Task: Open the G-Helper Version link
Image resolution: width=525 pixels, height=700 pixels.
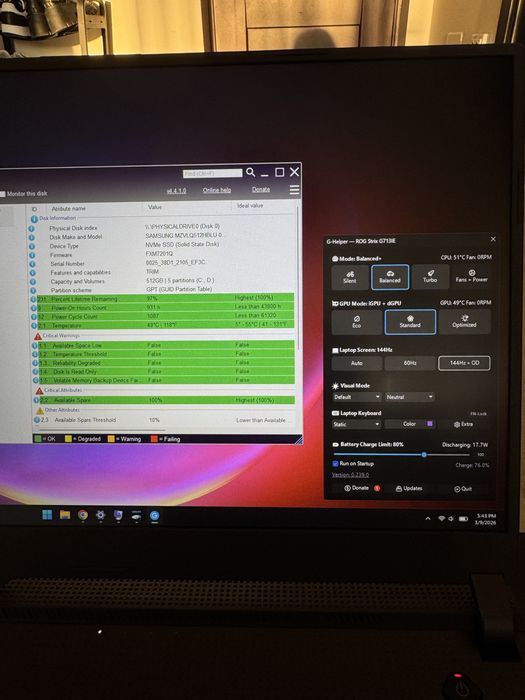Action: click(x=350, y=475)
